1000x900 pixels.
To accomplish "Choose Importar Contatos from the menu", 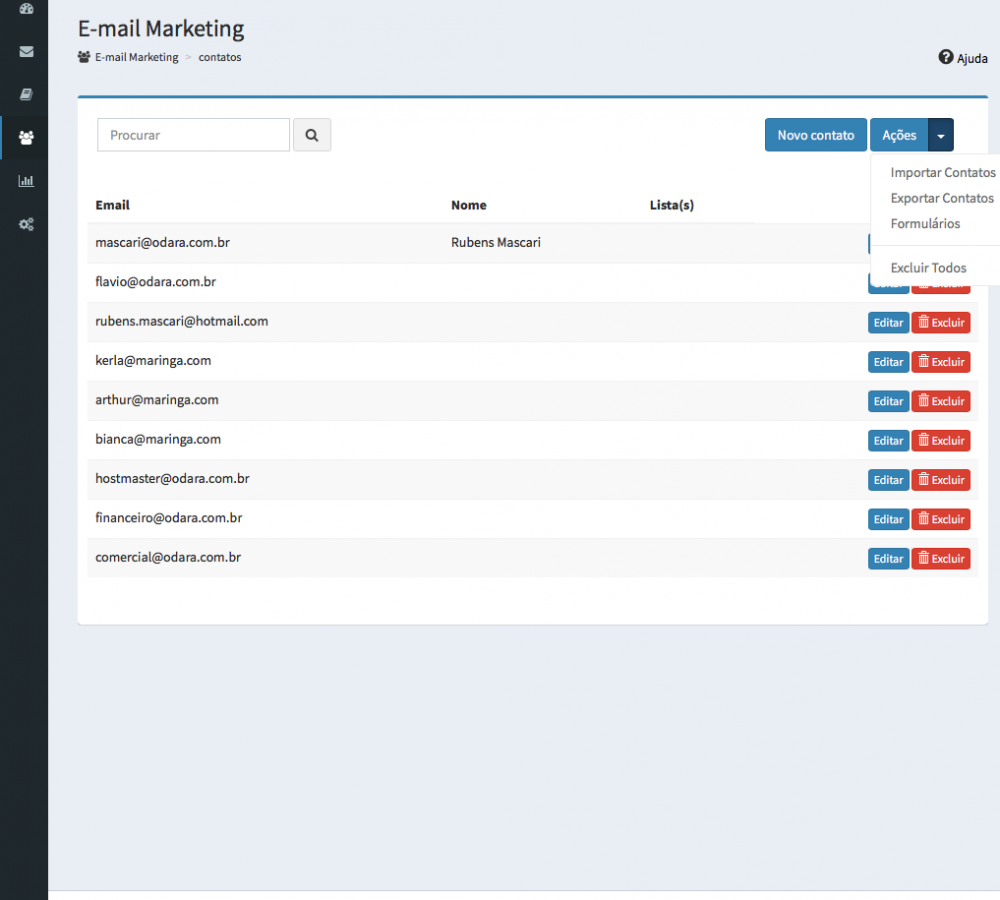I will pos(942,173).
